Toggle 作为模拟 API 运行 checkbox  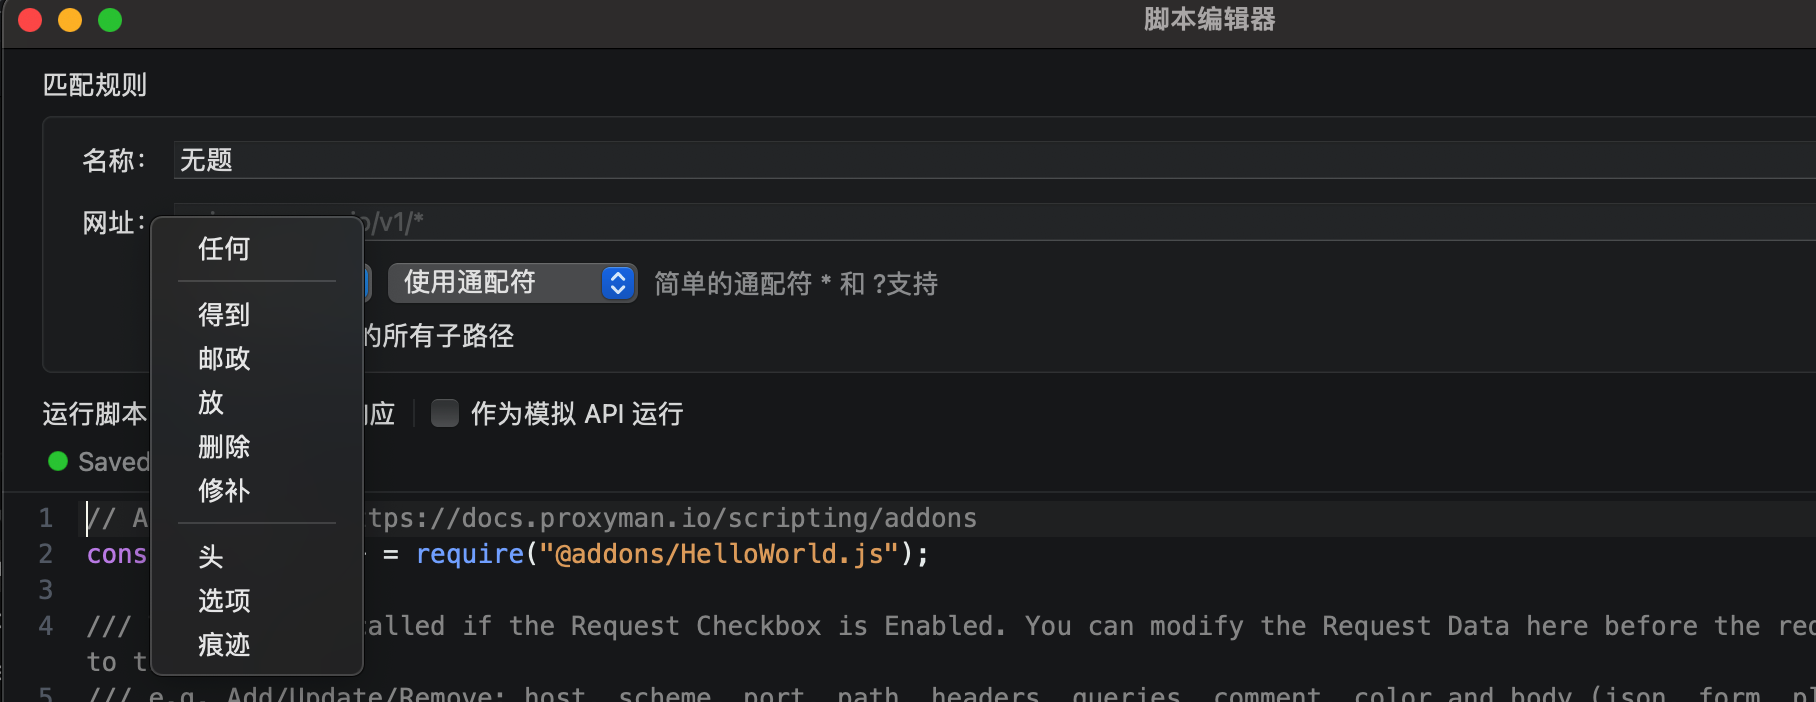(445, 413)
